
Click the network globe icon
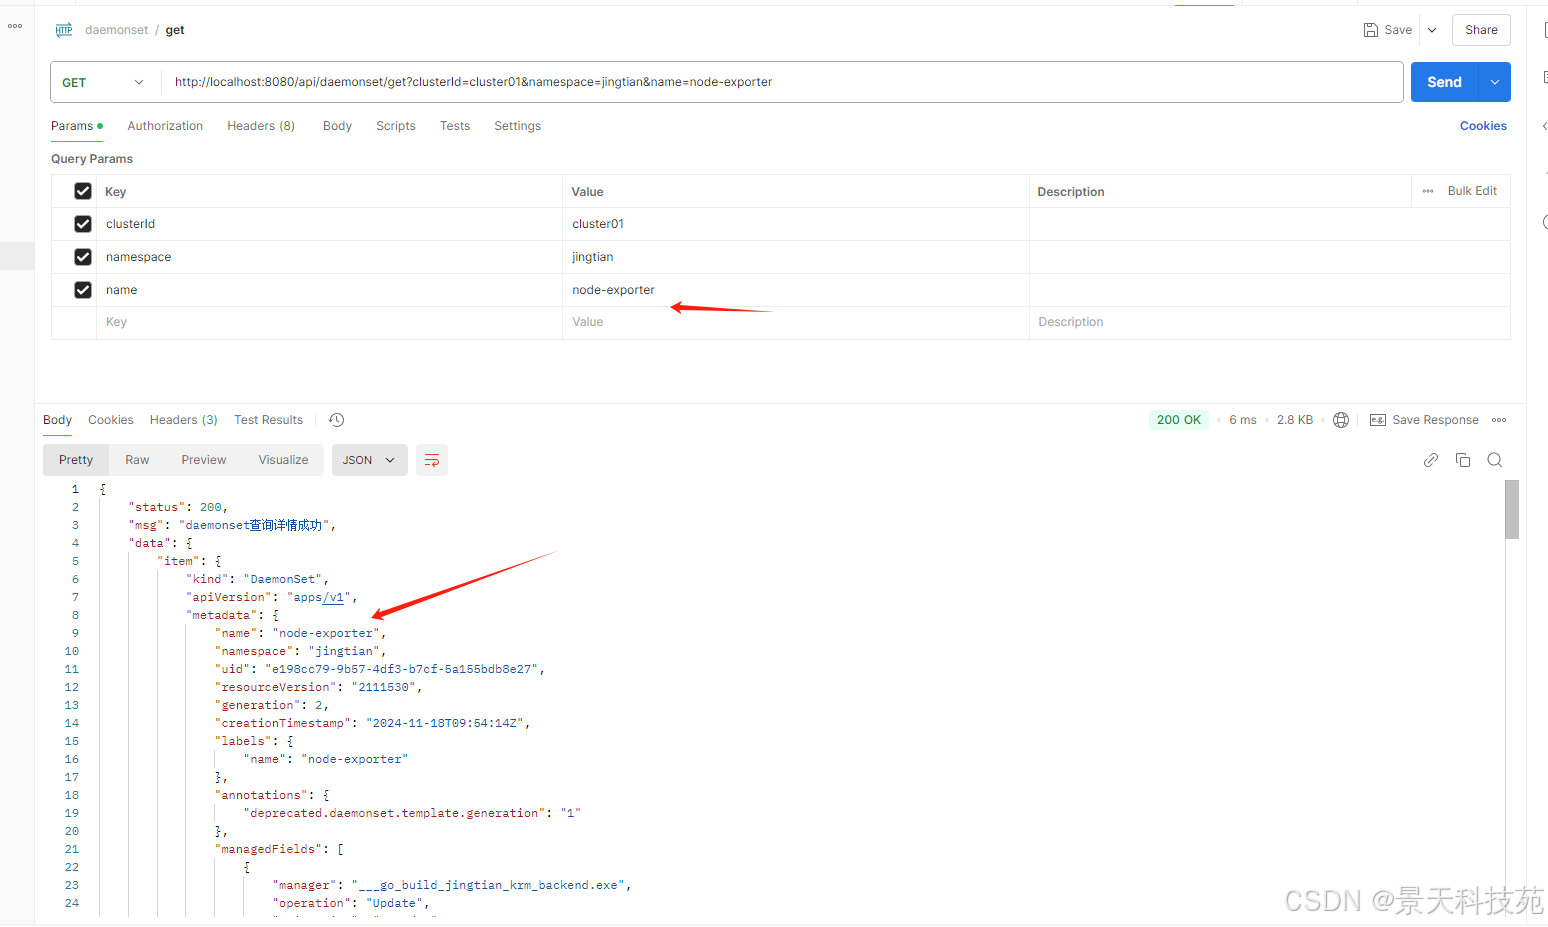click(1341, 420)
